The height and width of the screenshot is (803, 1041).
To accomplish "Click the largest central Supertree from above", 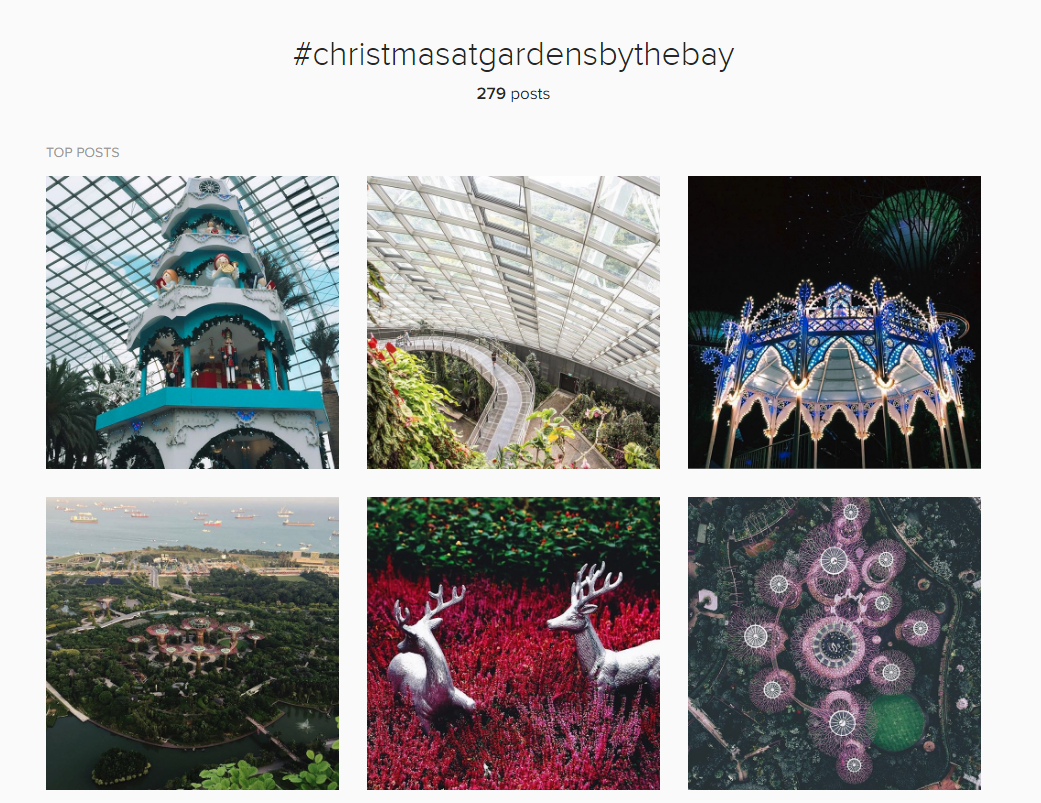I will 835,644.
